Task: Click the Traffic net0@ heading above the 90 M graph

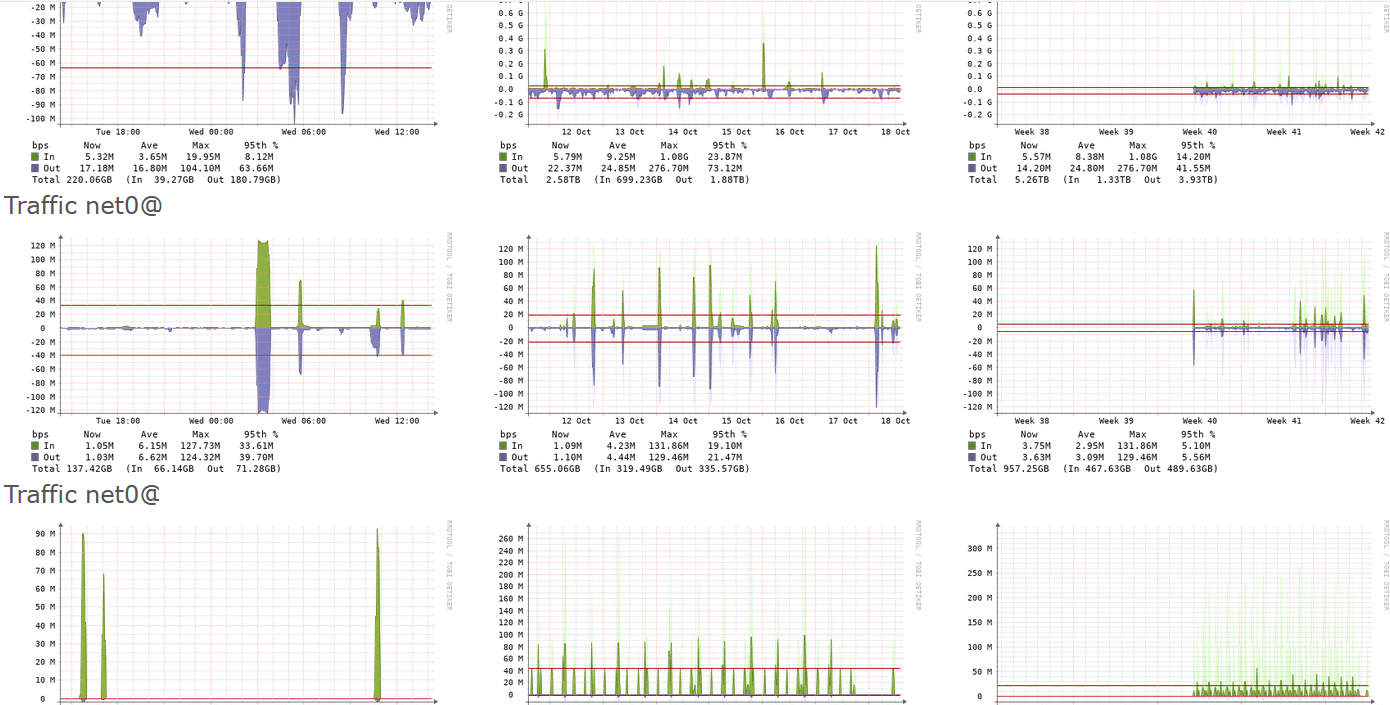Action: point(83,494)
